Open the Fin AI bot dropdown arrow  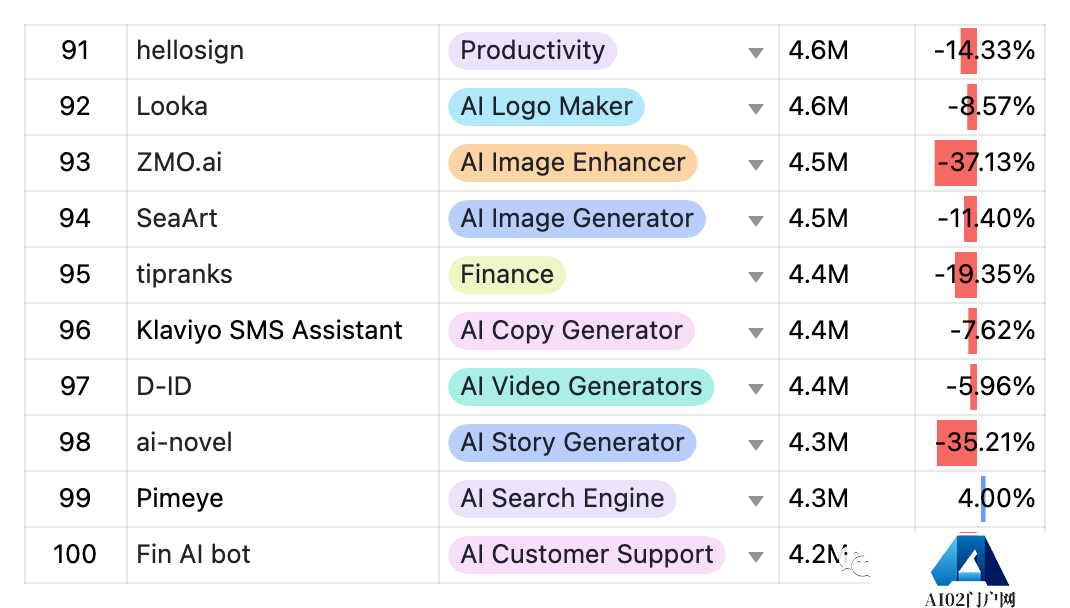click(756, 556)
